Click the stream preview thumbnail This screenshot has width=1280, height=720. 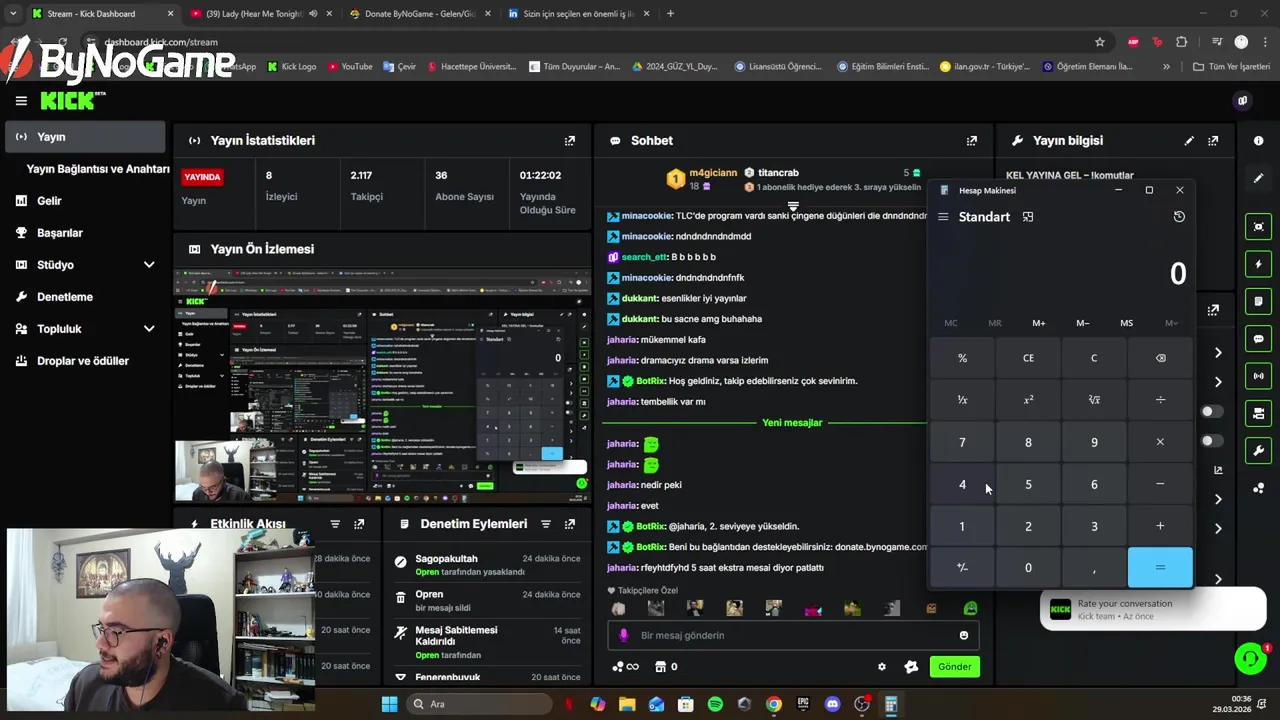click(x=382, y=386)
